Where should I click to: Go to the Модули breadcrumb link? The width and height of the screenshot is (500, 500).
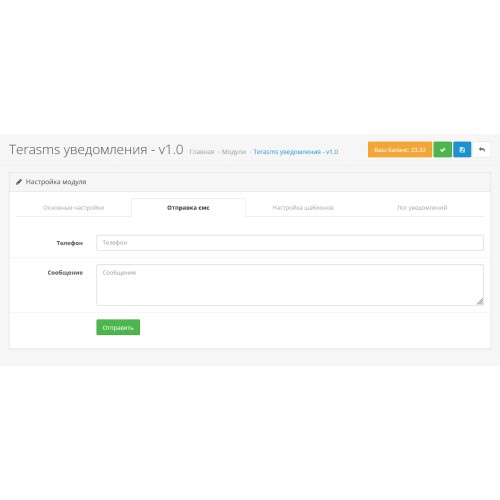234,152
